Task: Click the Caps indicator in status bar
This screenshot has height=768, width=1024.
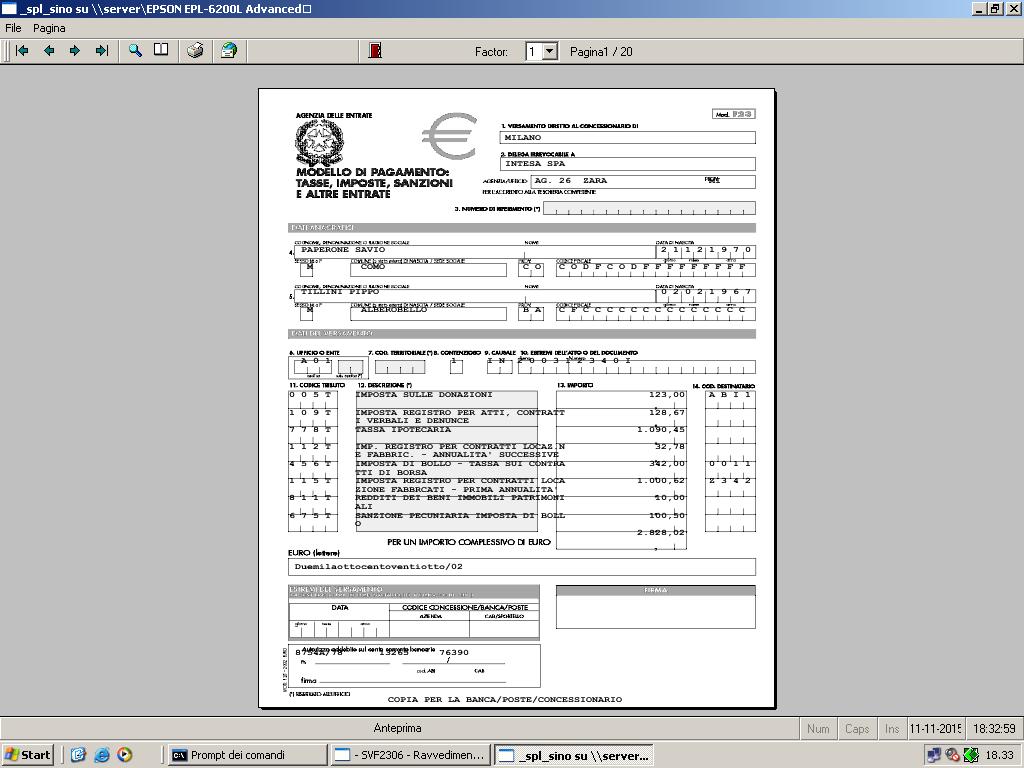Action: coord(857,729)
